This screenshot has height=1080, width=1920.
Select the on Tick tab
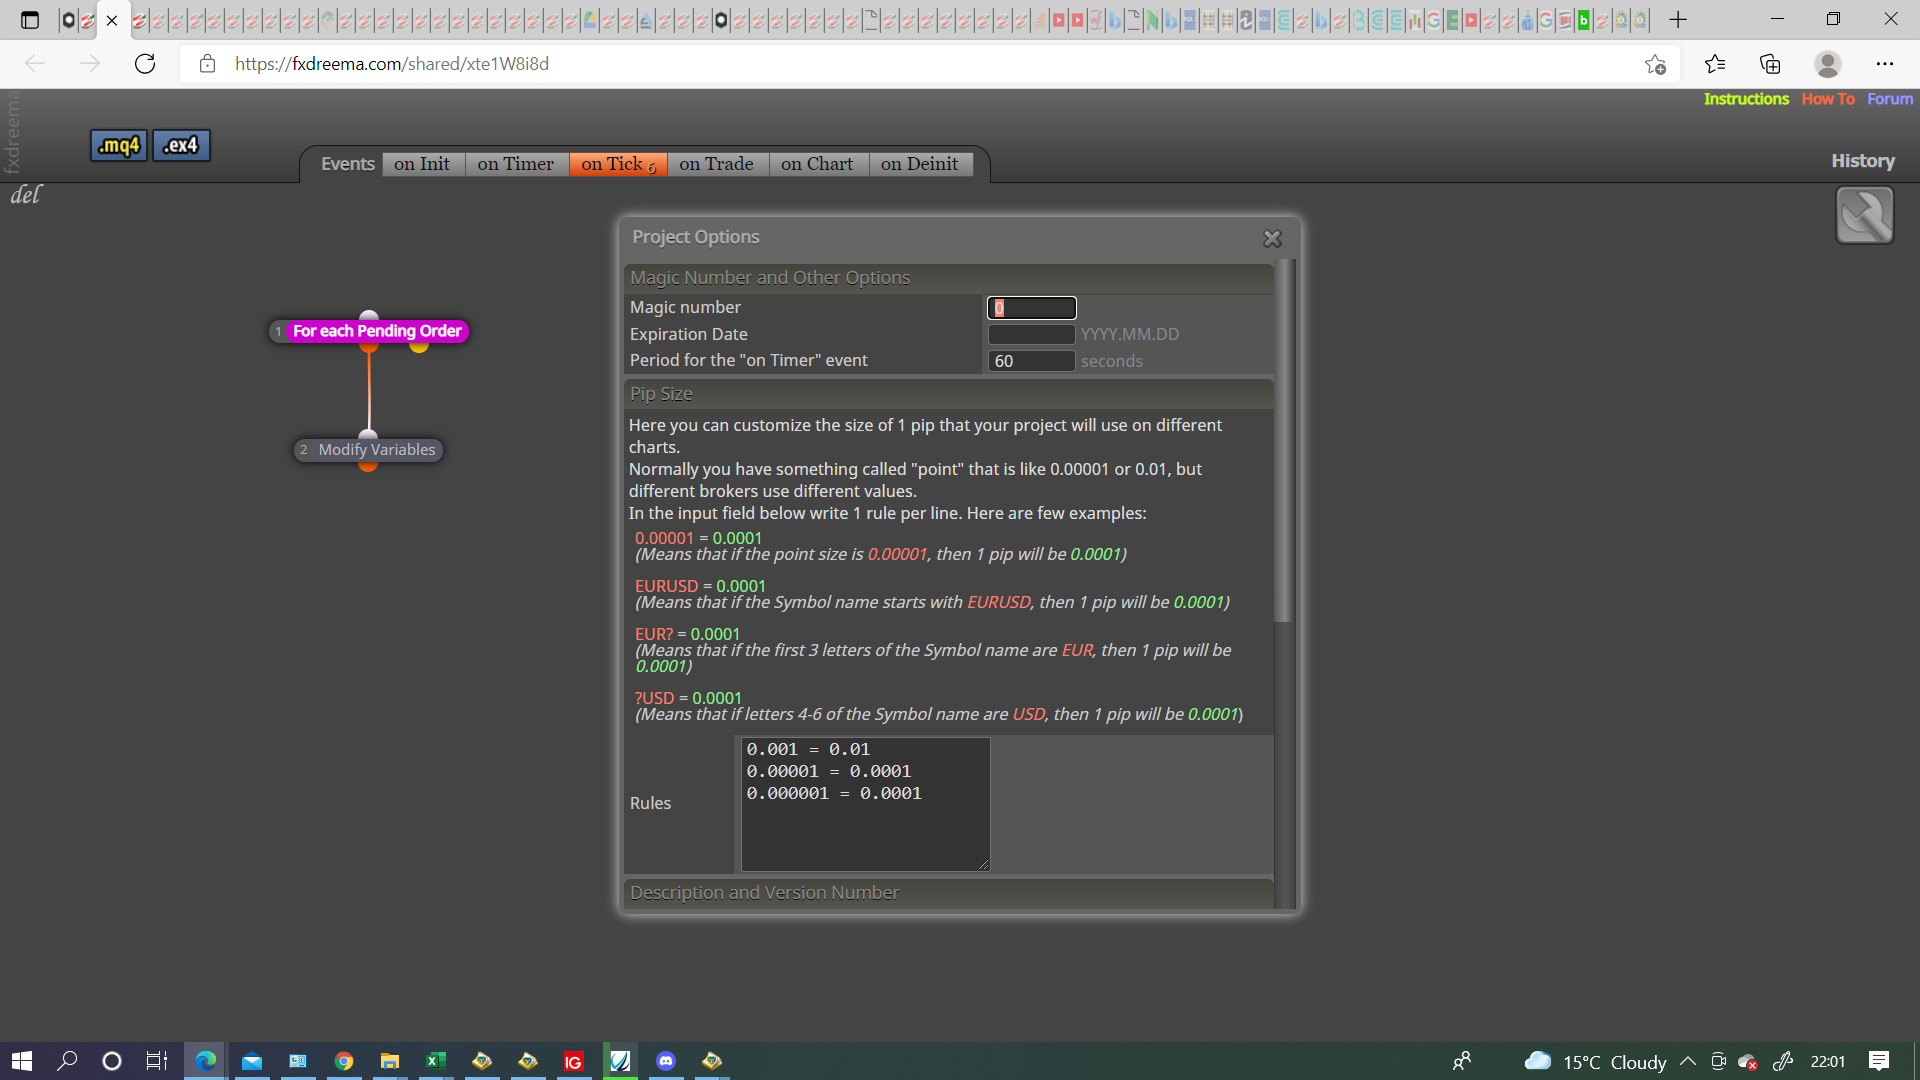point(618,164)
